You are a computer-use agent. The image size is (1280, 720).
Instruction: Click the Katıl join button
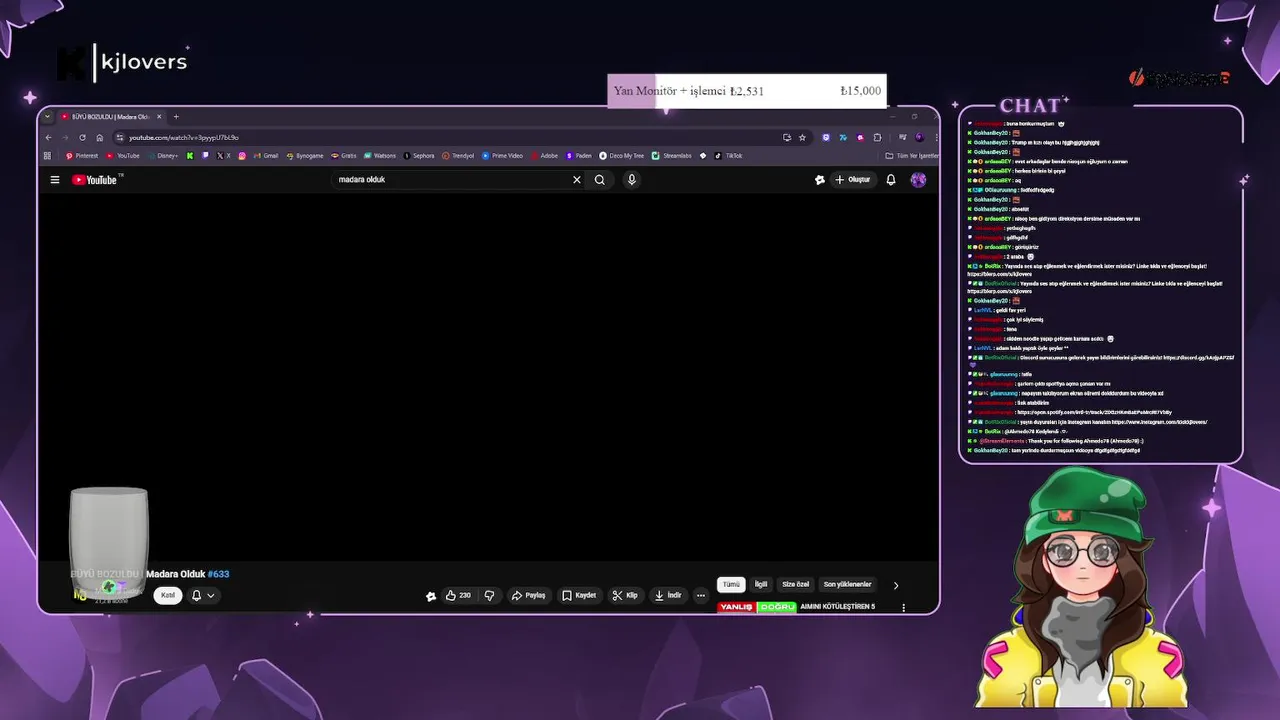(x=168, y=595)
